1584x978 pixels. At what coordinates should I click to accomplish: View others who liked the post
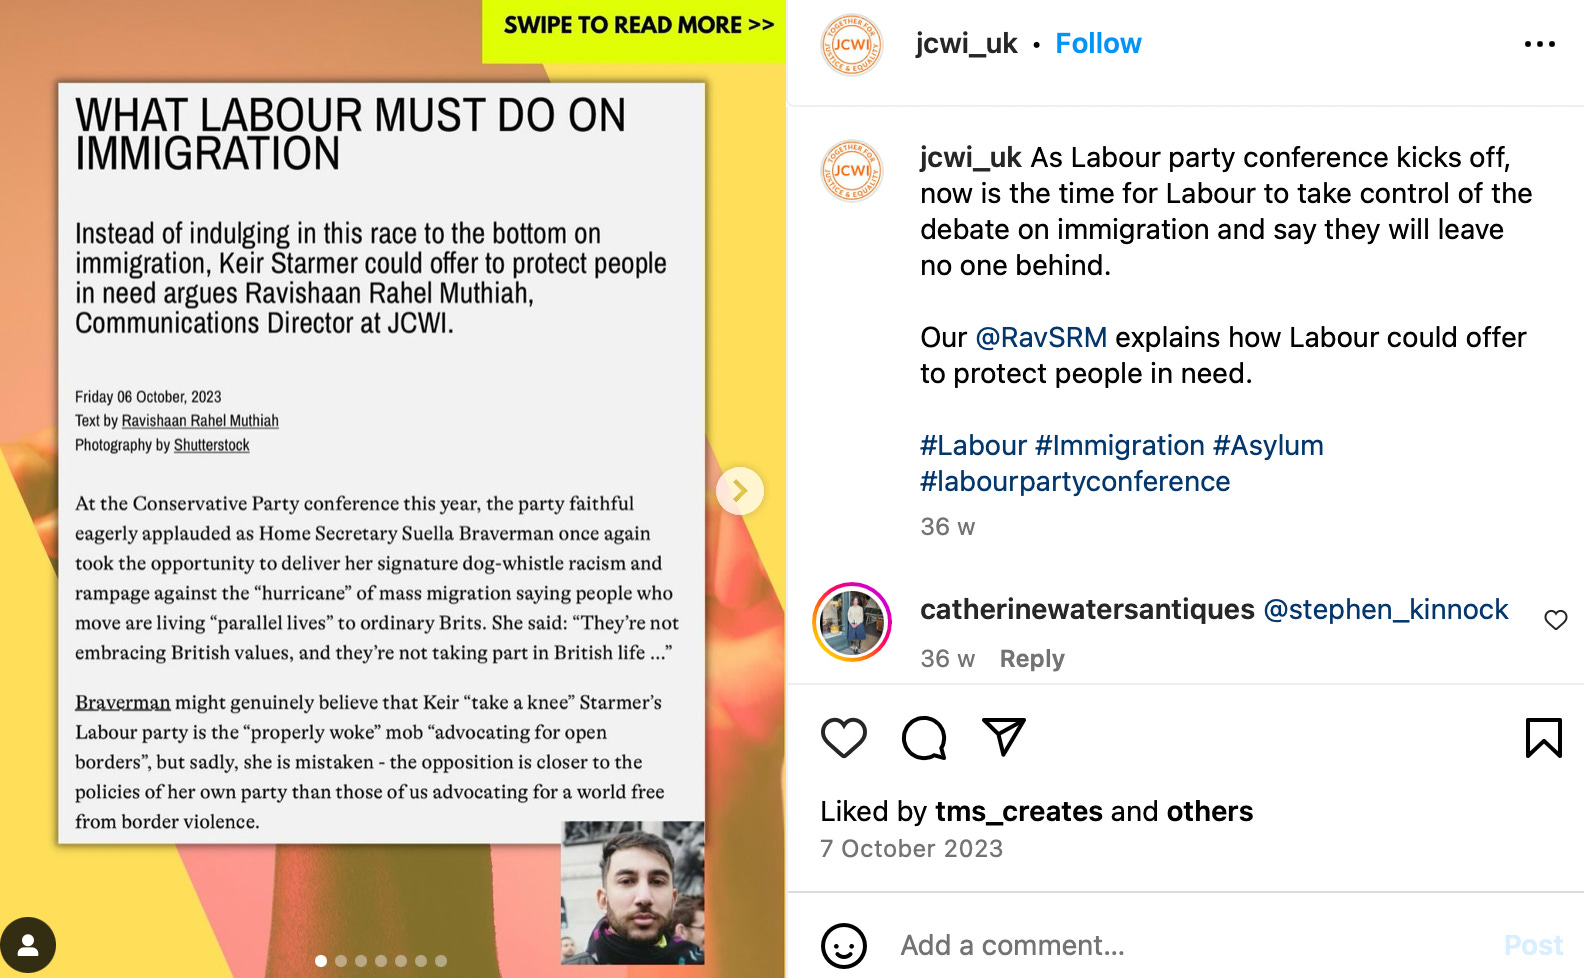[1209, 812]
